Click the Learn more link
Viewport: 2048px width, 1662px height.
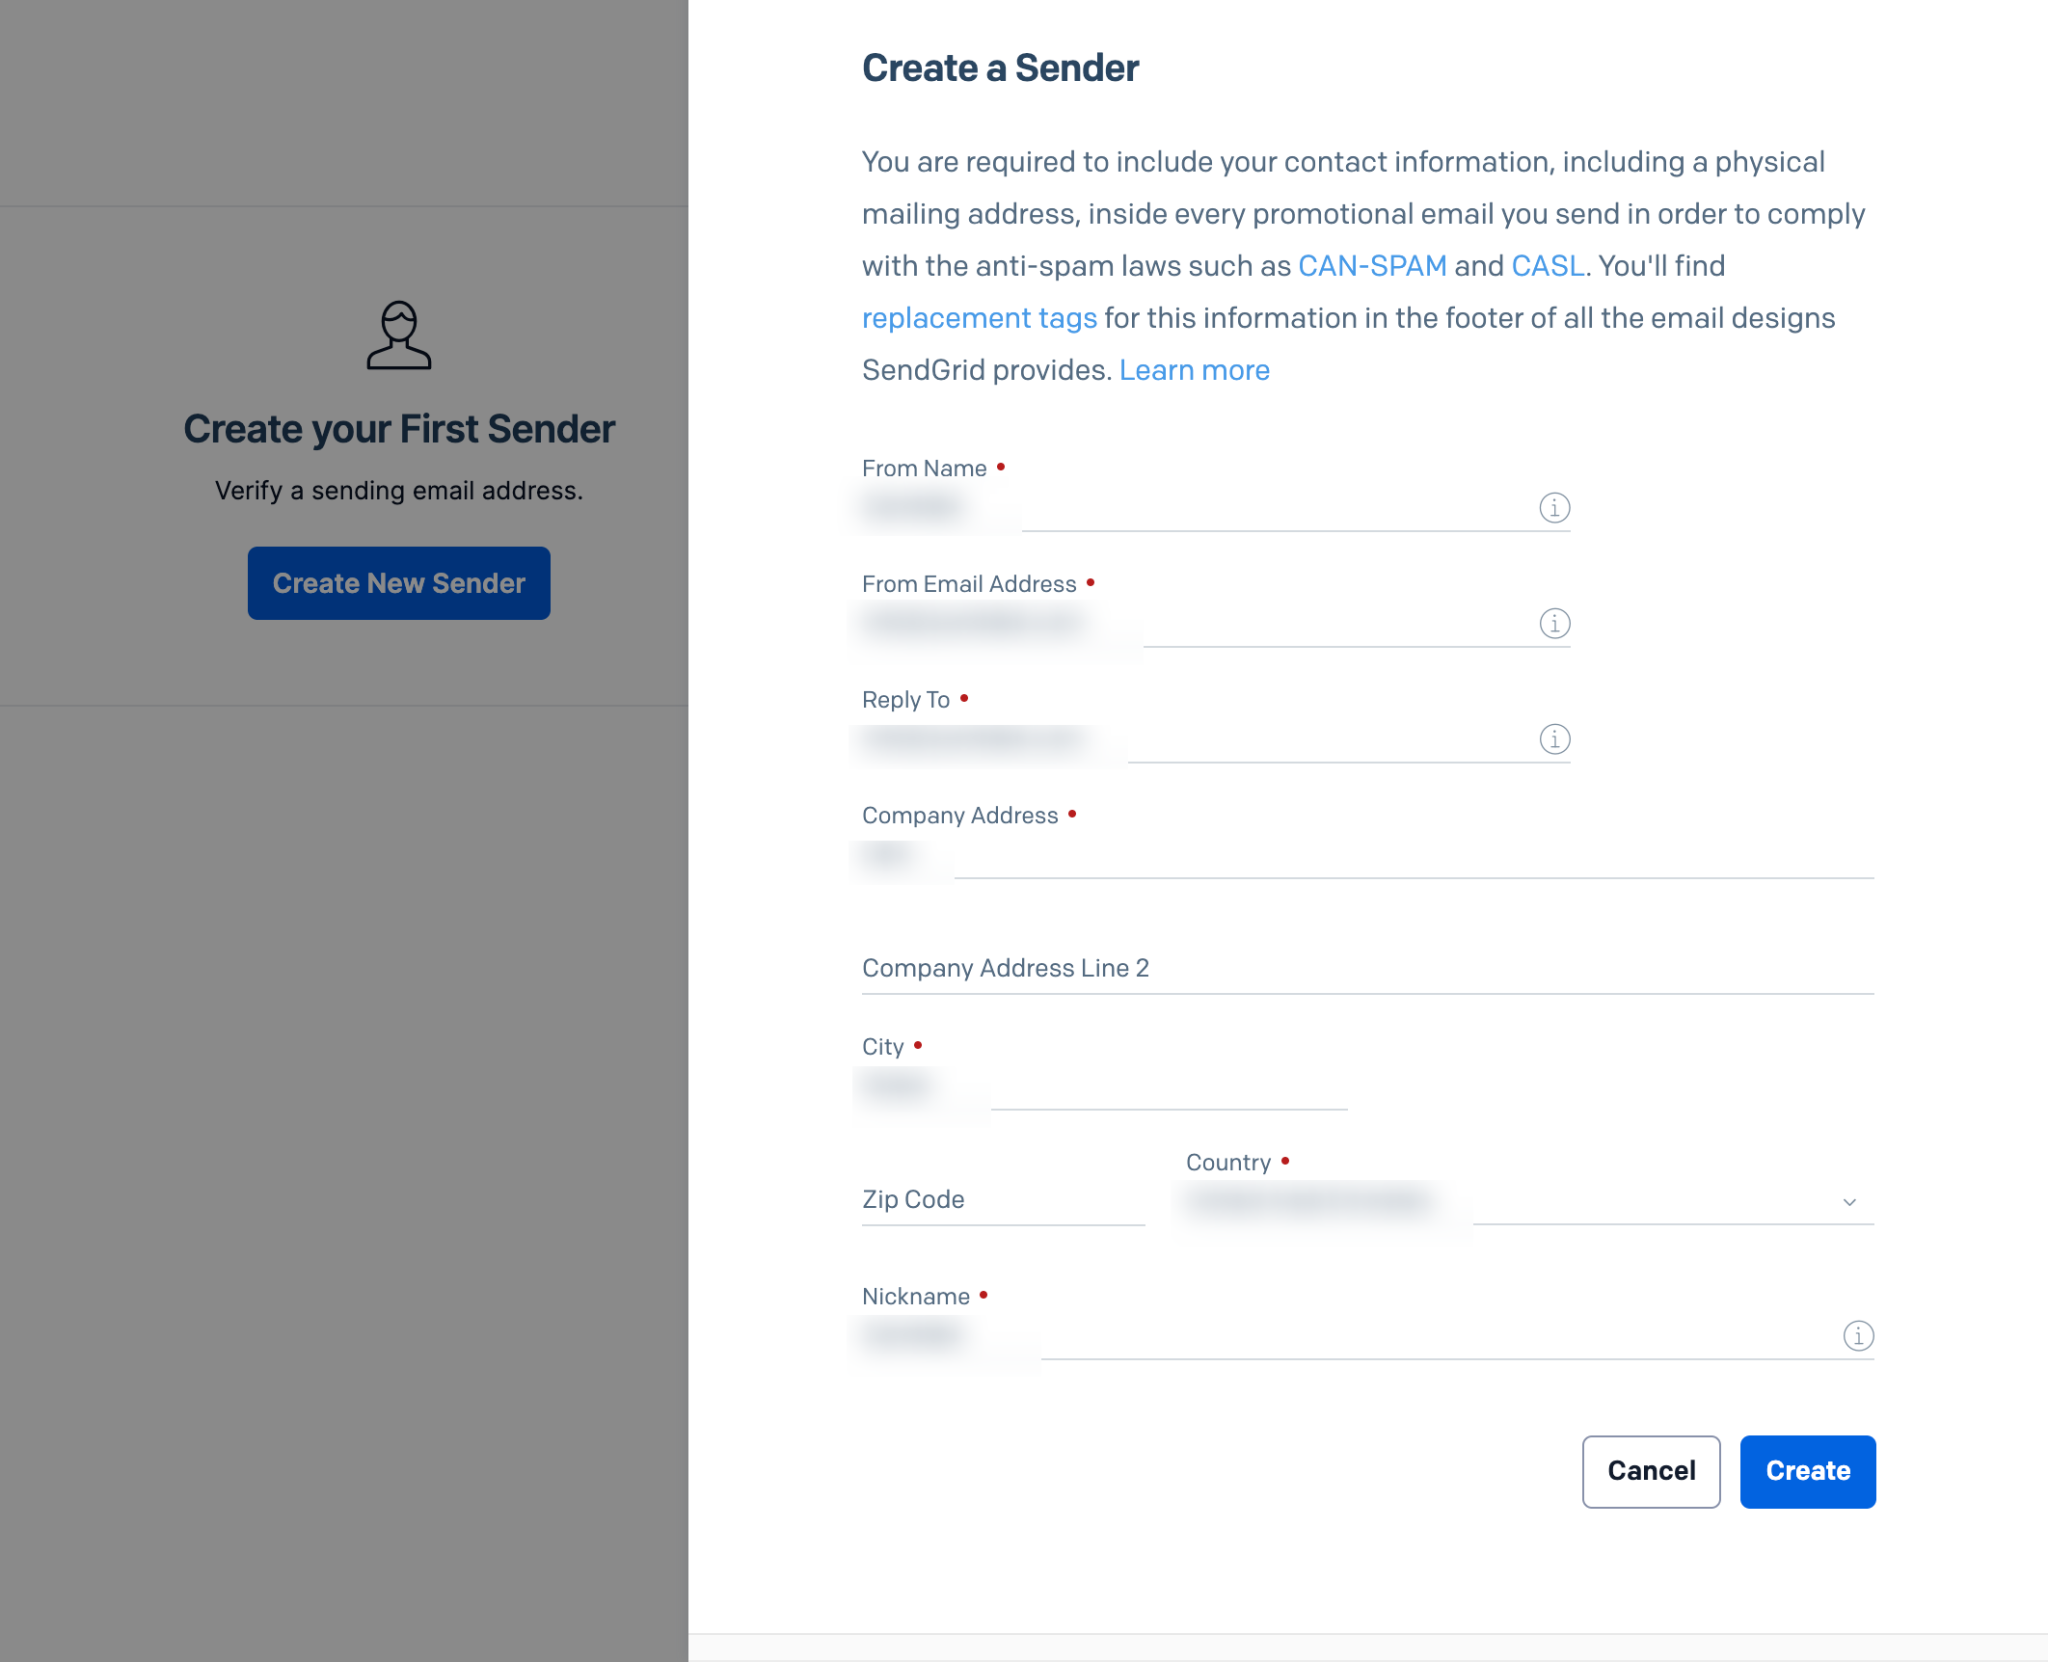1196,369
